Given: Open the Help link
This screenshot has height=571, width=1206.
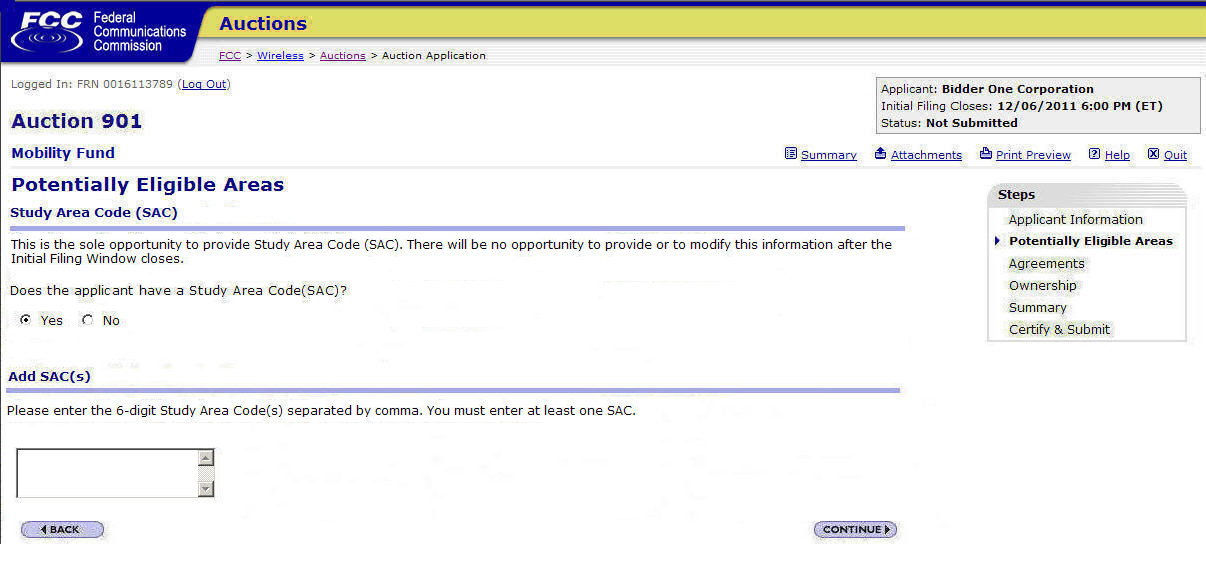Looking at the screenshot, I should click(x=1117, y=155).
